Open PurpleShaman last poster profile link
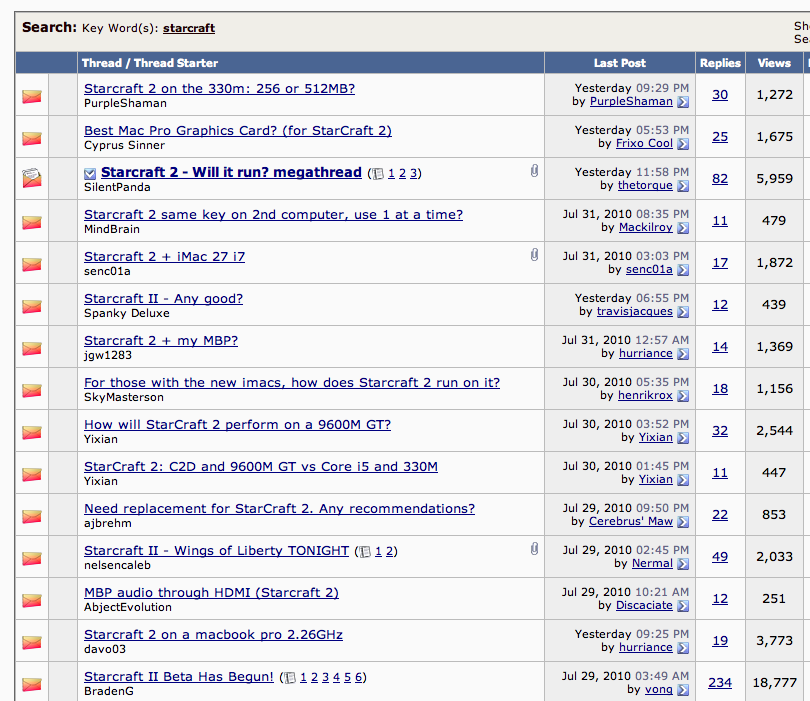The image size is (810, 701). click(631, 101)
